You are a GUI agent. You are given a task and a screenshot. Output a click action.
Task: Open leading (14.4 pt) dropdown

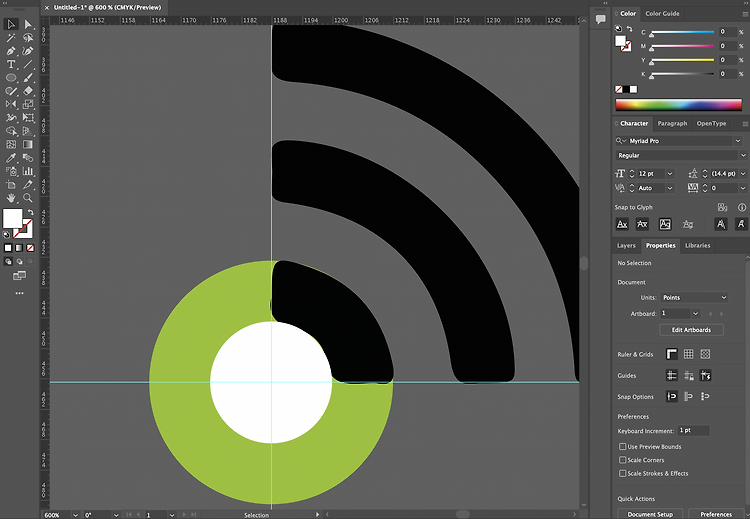click(743, 174)
